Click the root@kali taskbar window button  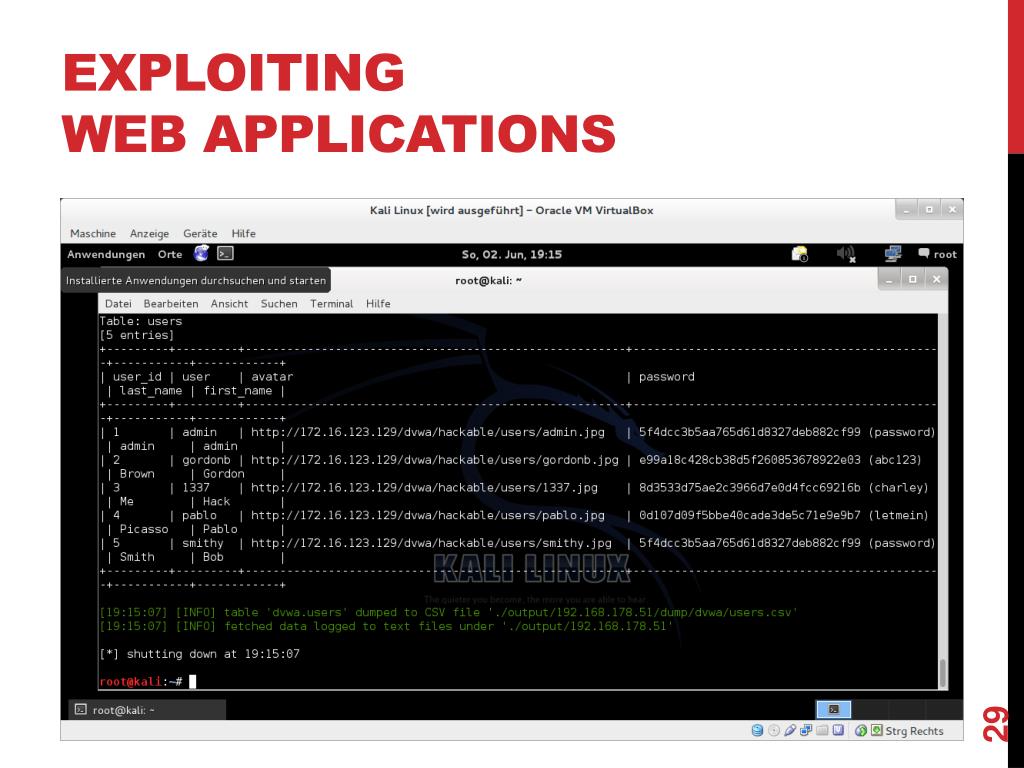tap(147, 710)
